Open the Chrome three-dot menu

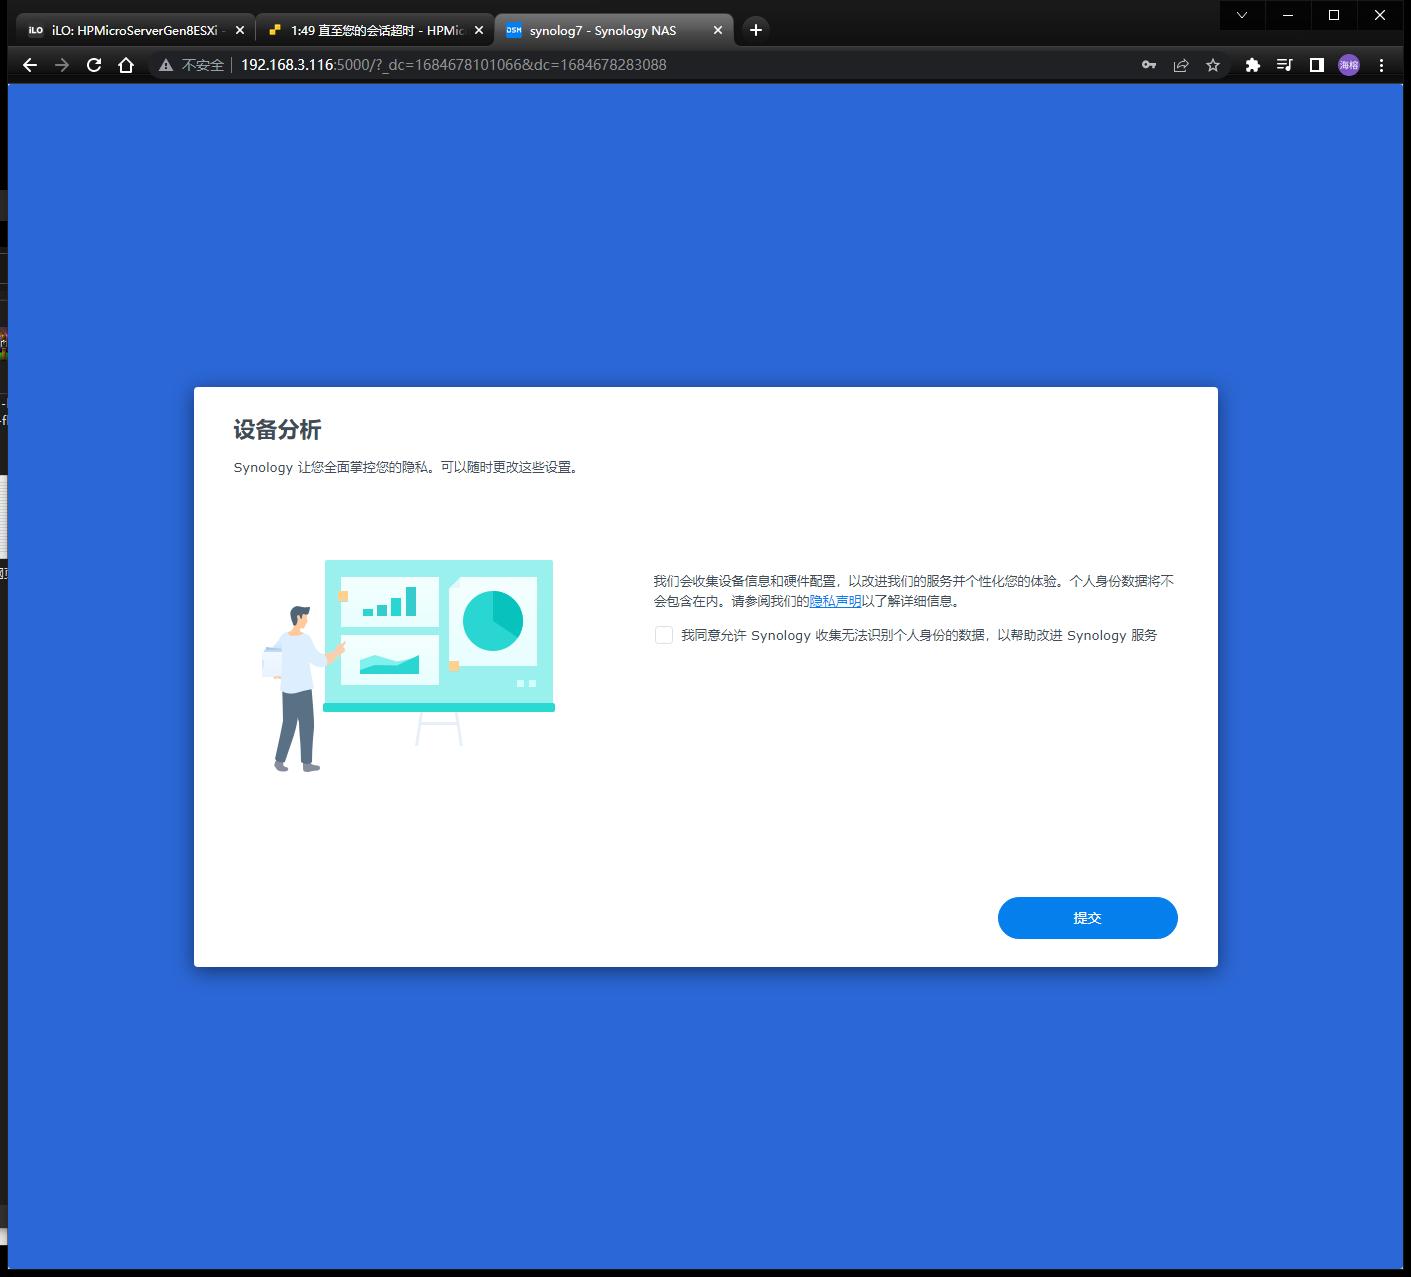tap(1382, 64)
